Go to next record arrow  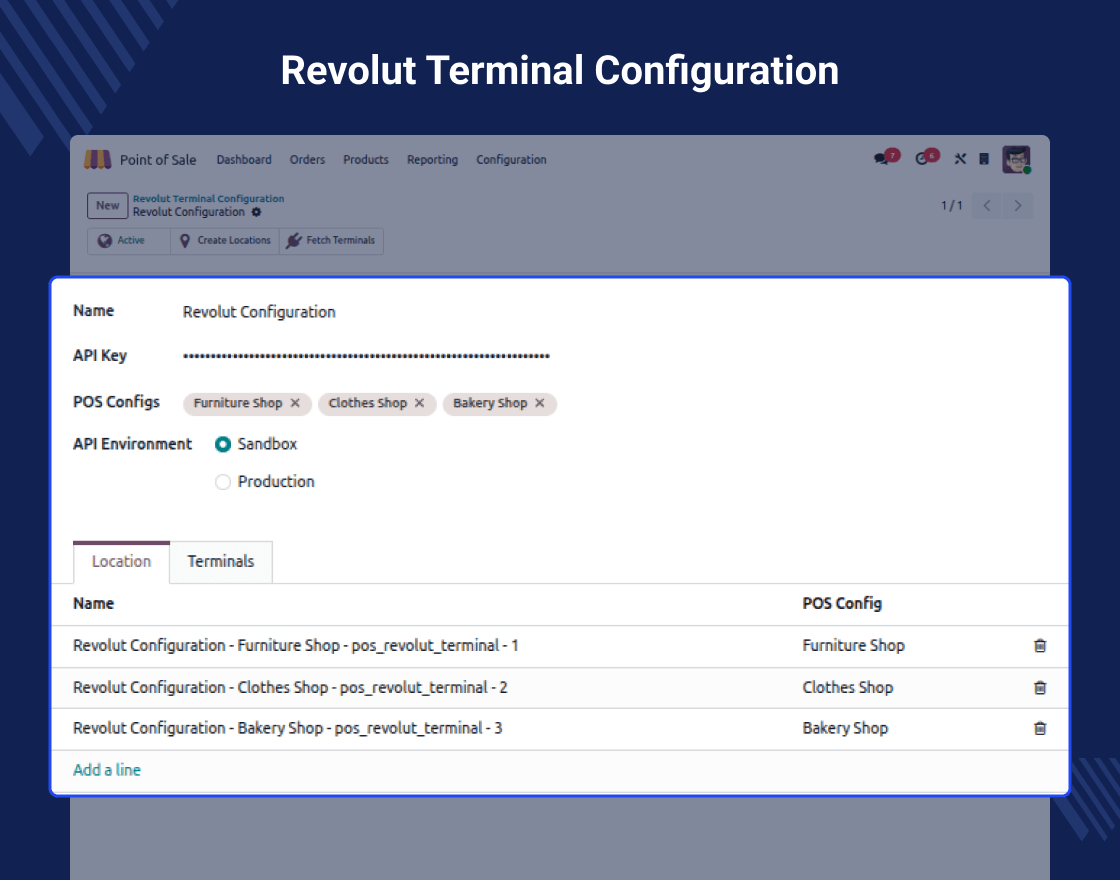pos(1018,206)
